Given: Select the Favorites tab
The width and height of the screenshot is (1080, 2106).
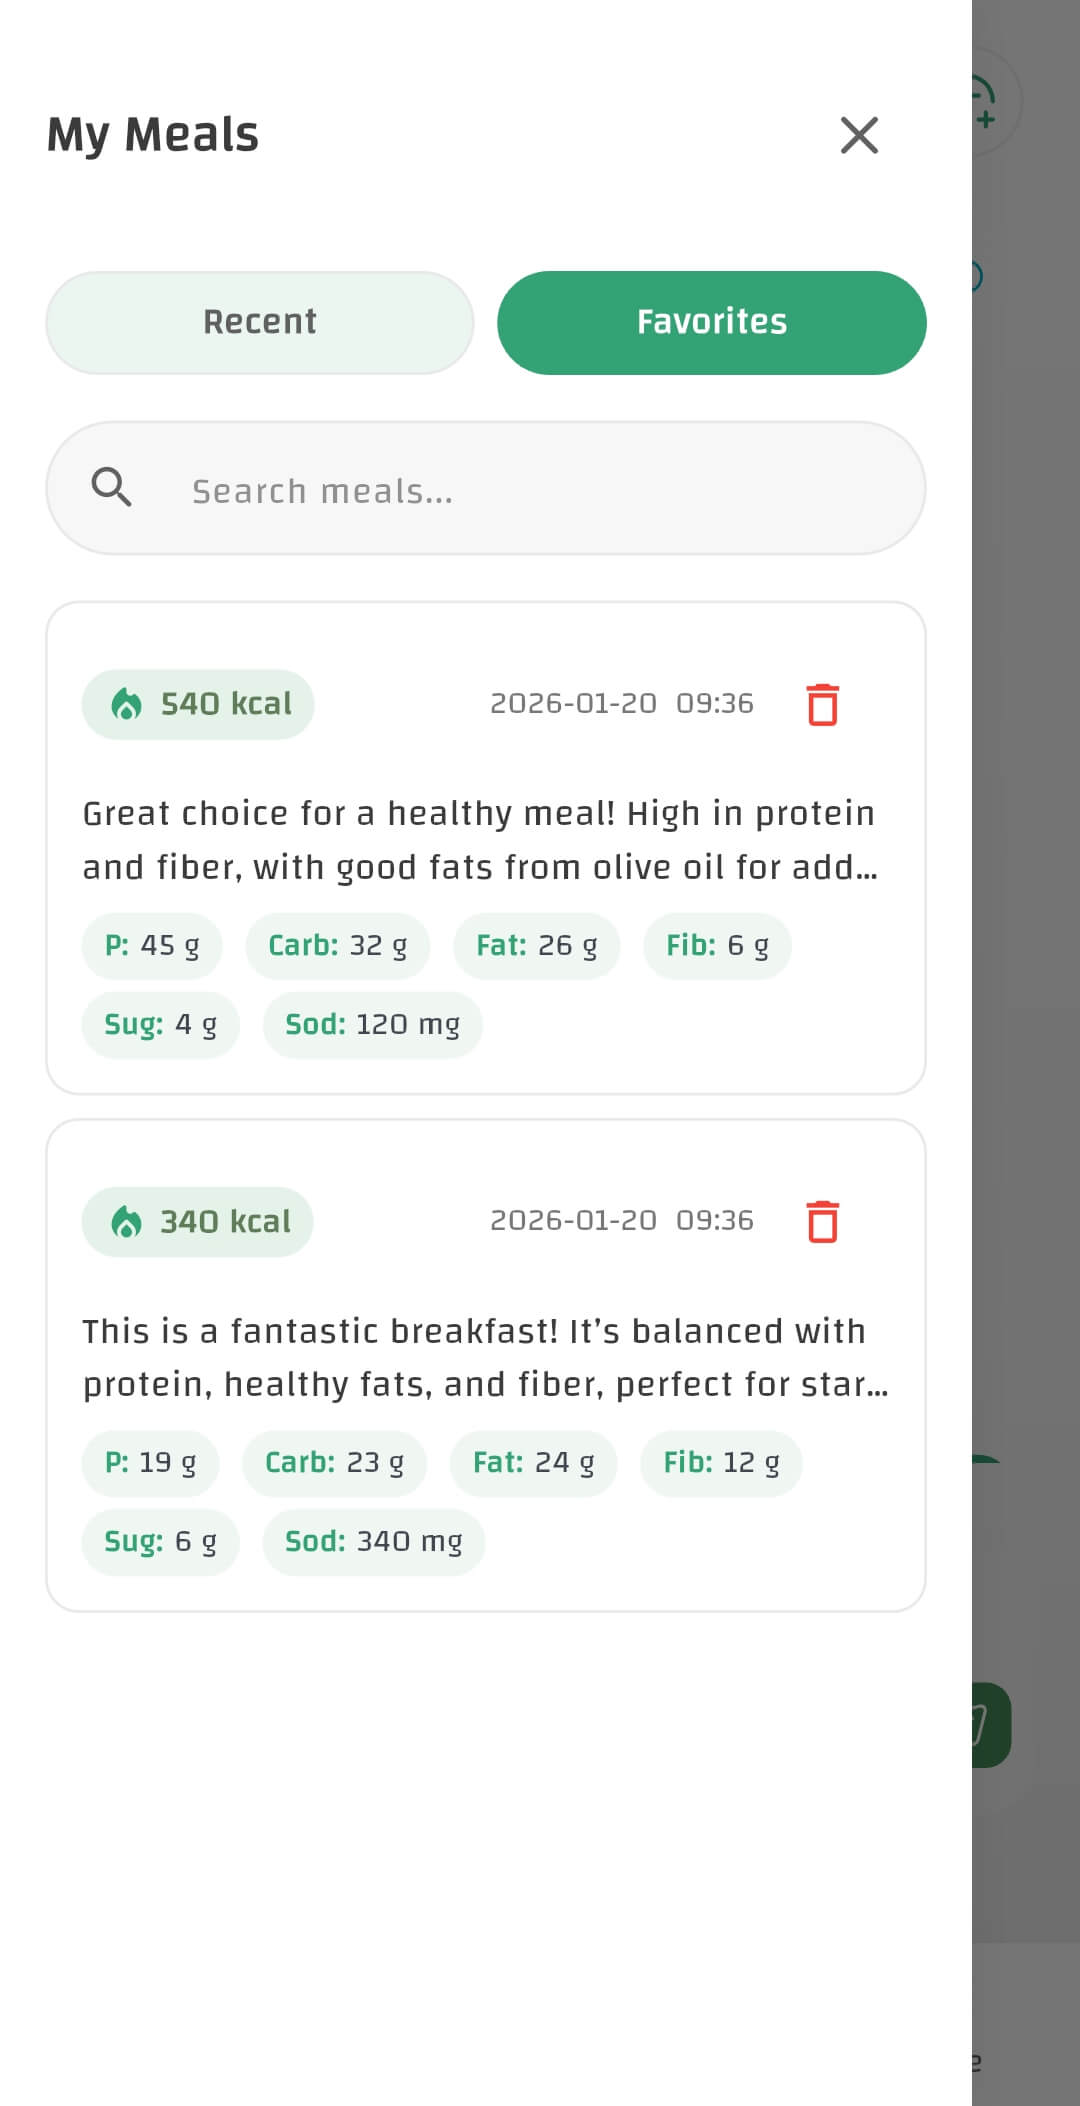Looking at the screenshot, I should pyautogui.click(x=712, y=321).
